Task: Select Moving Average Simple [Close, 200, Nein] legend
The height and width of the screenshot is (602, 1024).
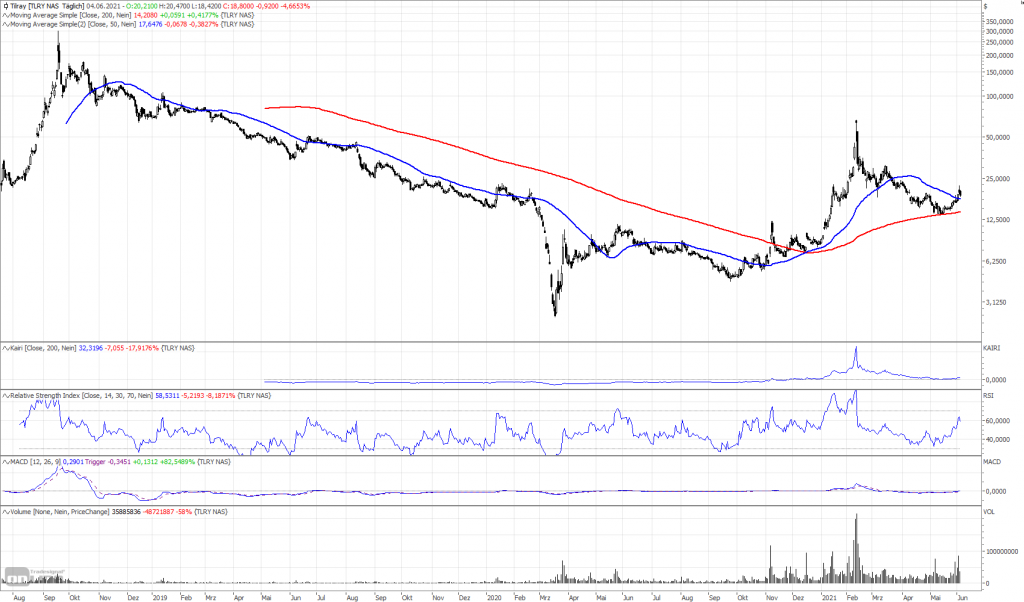Action: 71,15
